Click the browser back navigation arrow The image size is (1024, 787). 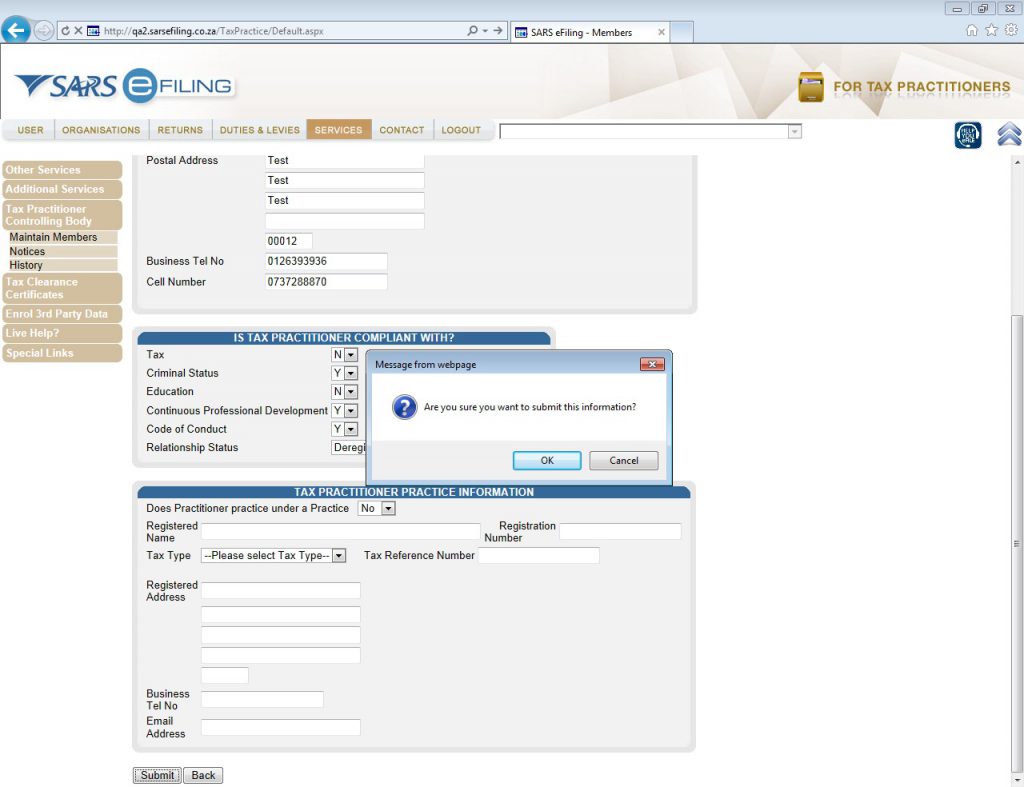click(16, 30)
